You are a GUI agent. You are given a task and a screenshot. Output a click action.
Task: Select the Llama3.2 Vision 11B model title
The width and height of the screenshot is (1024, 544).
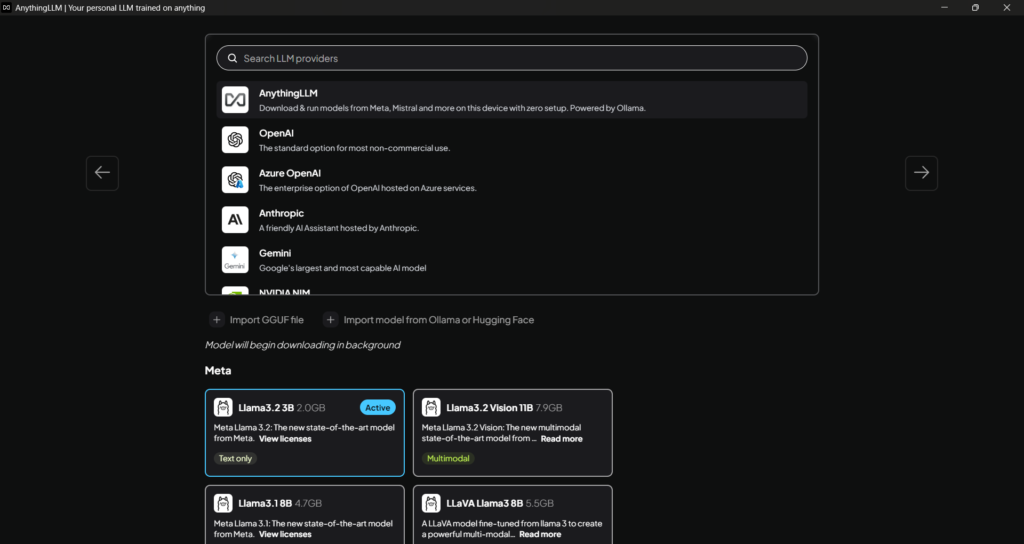(490, 408)
